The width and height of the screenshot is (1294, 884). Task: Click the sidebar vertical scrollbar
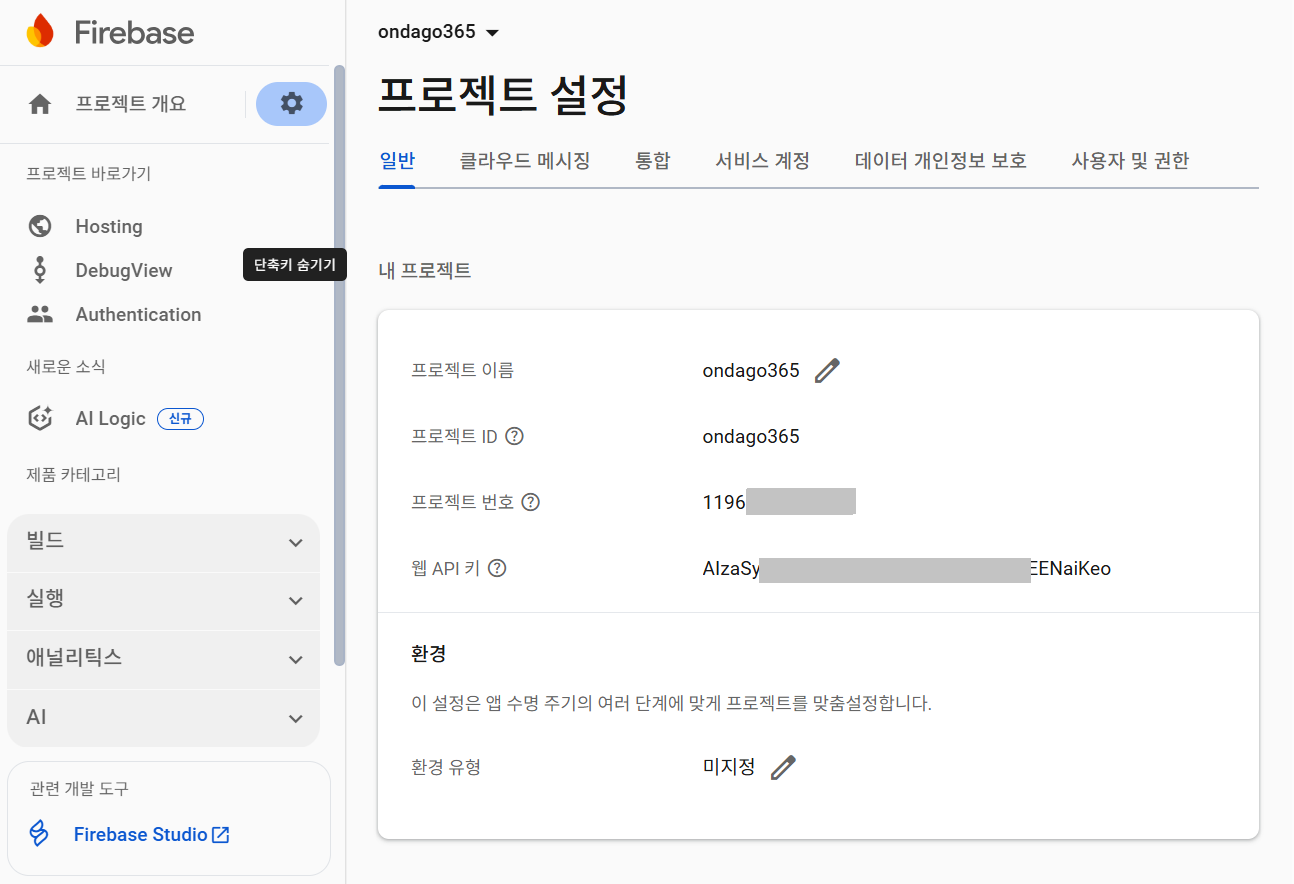pos(340,365)
